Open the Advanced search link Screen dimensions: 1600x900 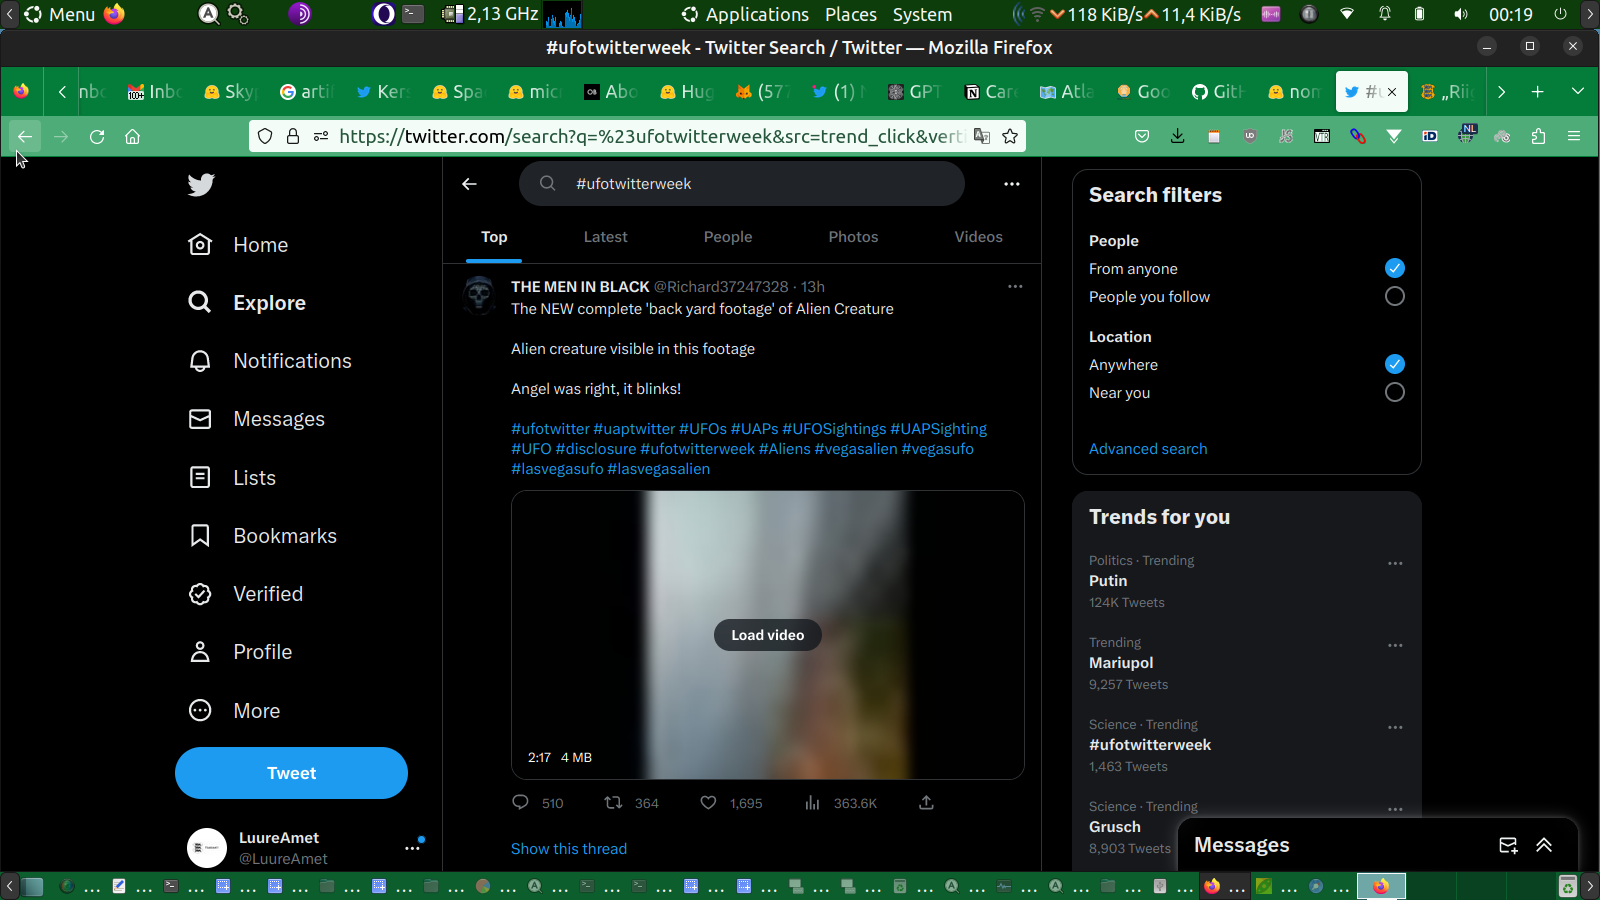pos(1148,449)
